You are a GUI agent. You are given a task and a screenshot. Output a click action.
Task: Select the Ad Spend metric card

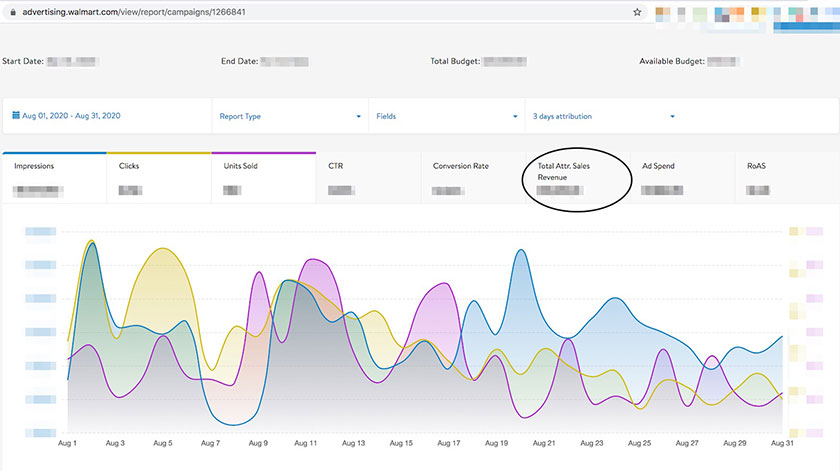pos(682,178)
